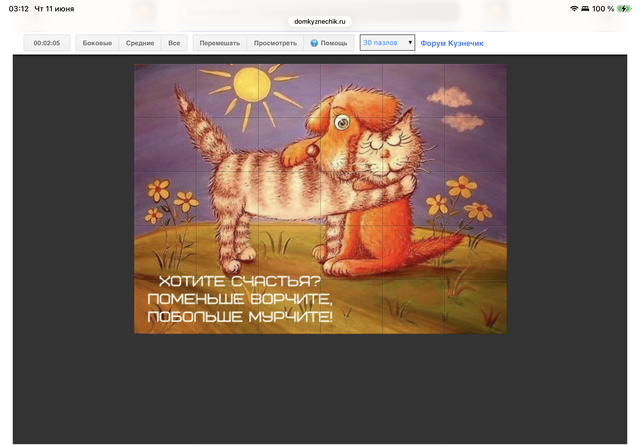Click the blue help globe icon
This screenshot has width=640, height=445.
(x=314, y=43)
